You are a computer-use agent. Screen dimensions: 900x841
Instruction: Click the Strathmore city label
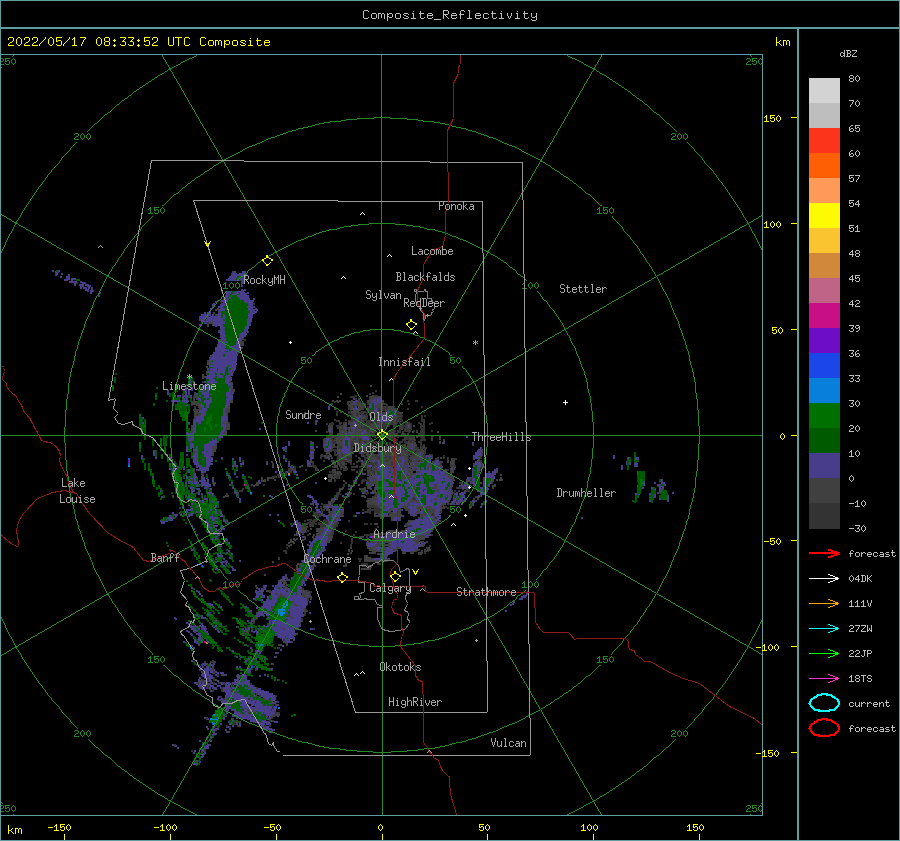486,592
